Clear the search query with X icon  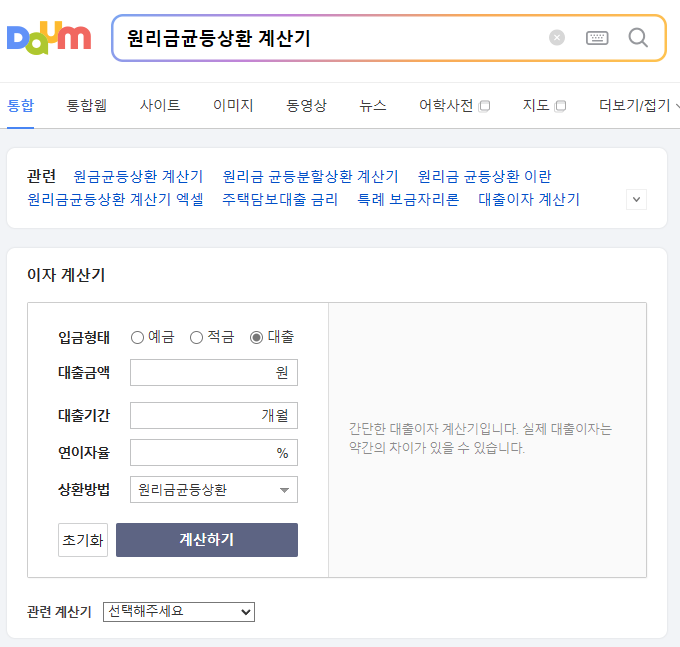click(x=557, y=38)
